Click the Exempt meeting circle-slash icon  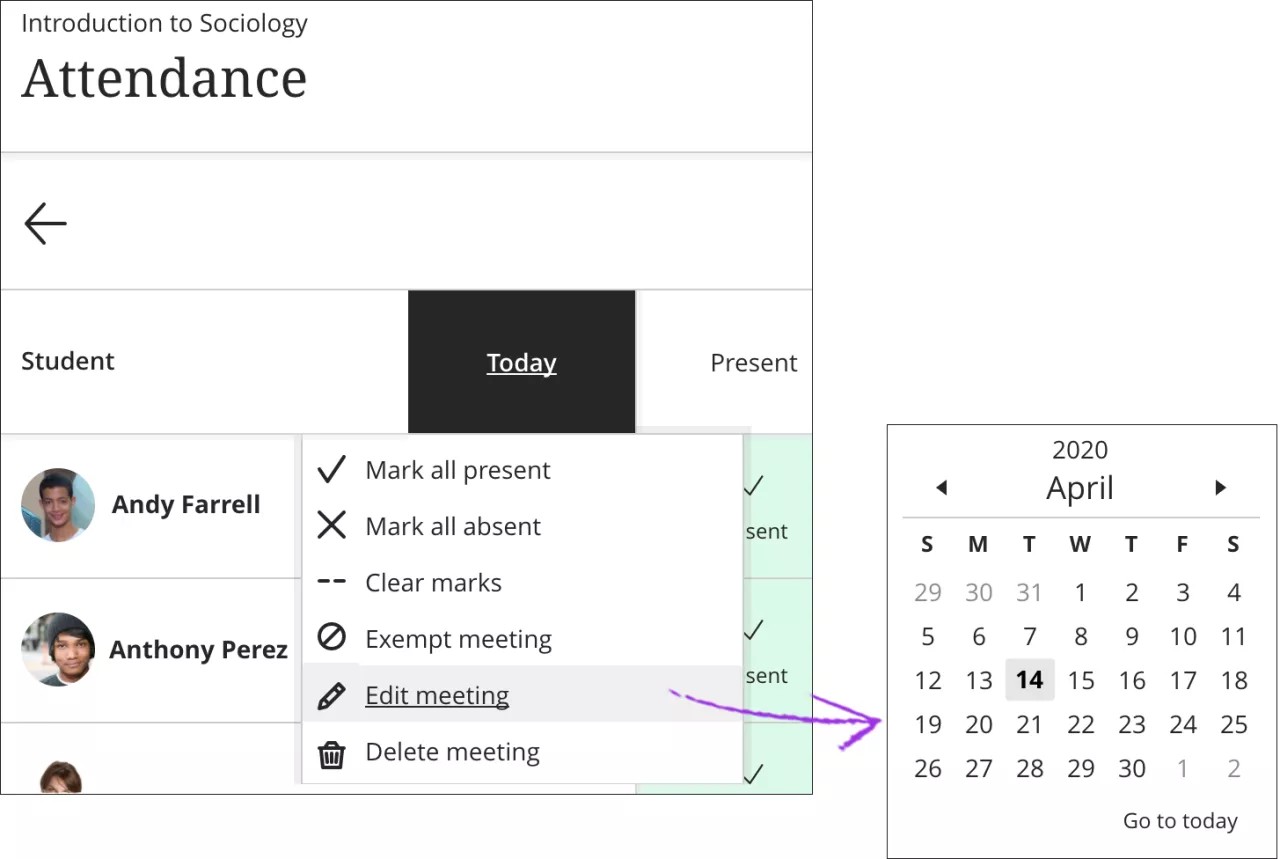331,638
